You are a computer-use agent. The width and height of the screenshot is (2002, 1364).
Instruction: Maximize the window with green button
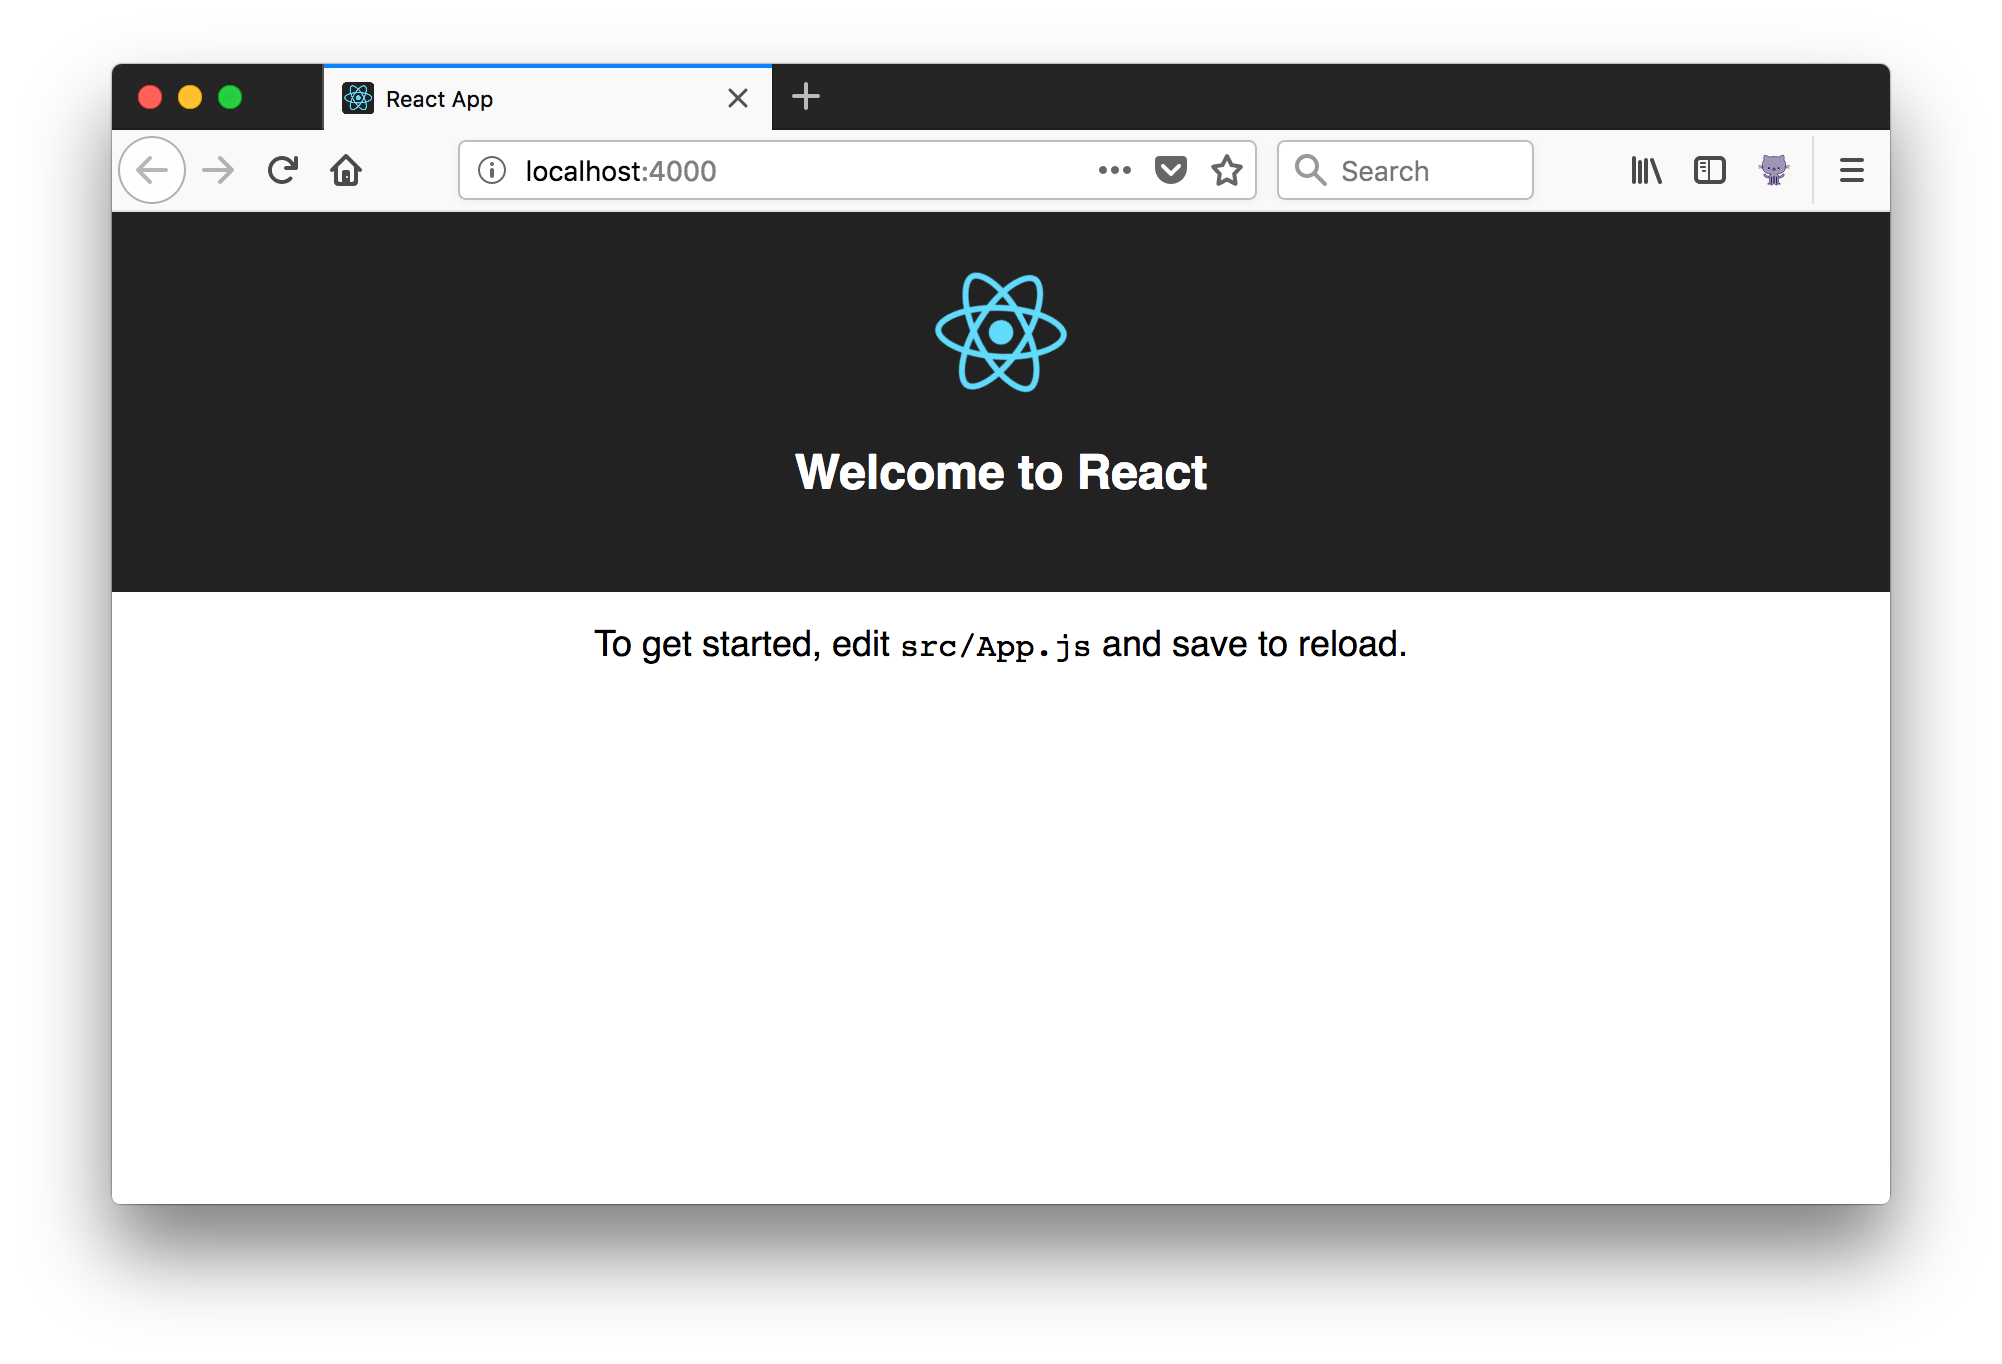(x=230, y=97)
